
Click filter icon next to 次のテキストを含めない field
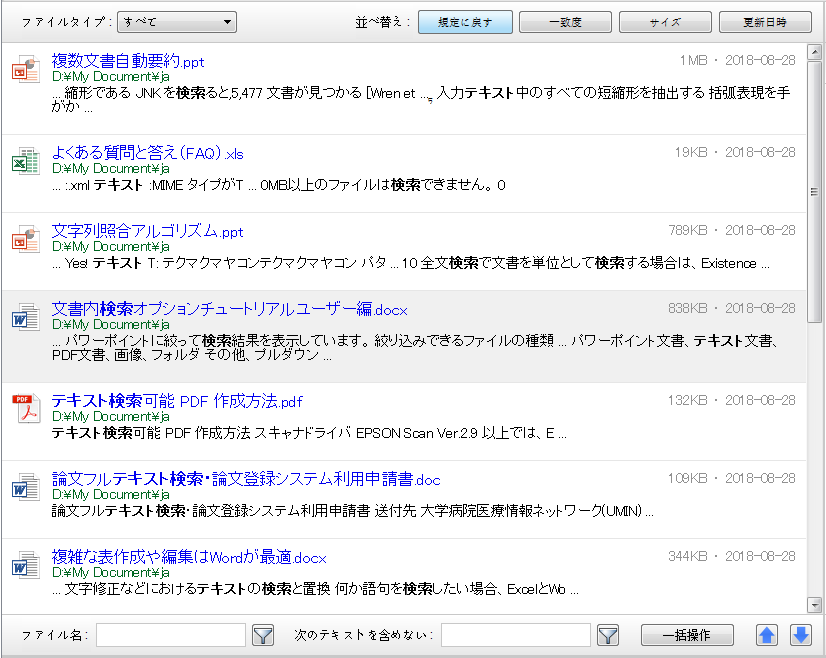coord(608,635)
